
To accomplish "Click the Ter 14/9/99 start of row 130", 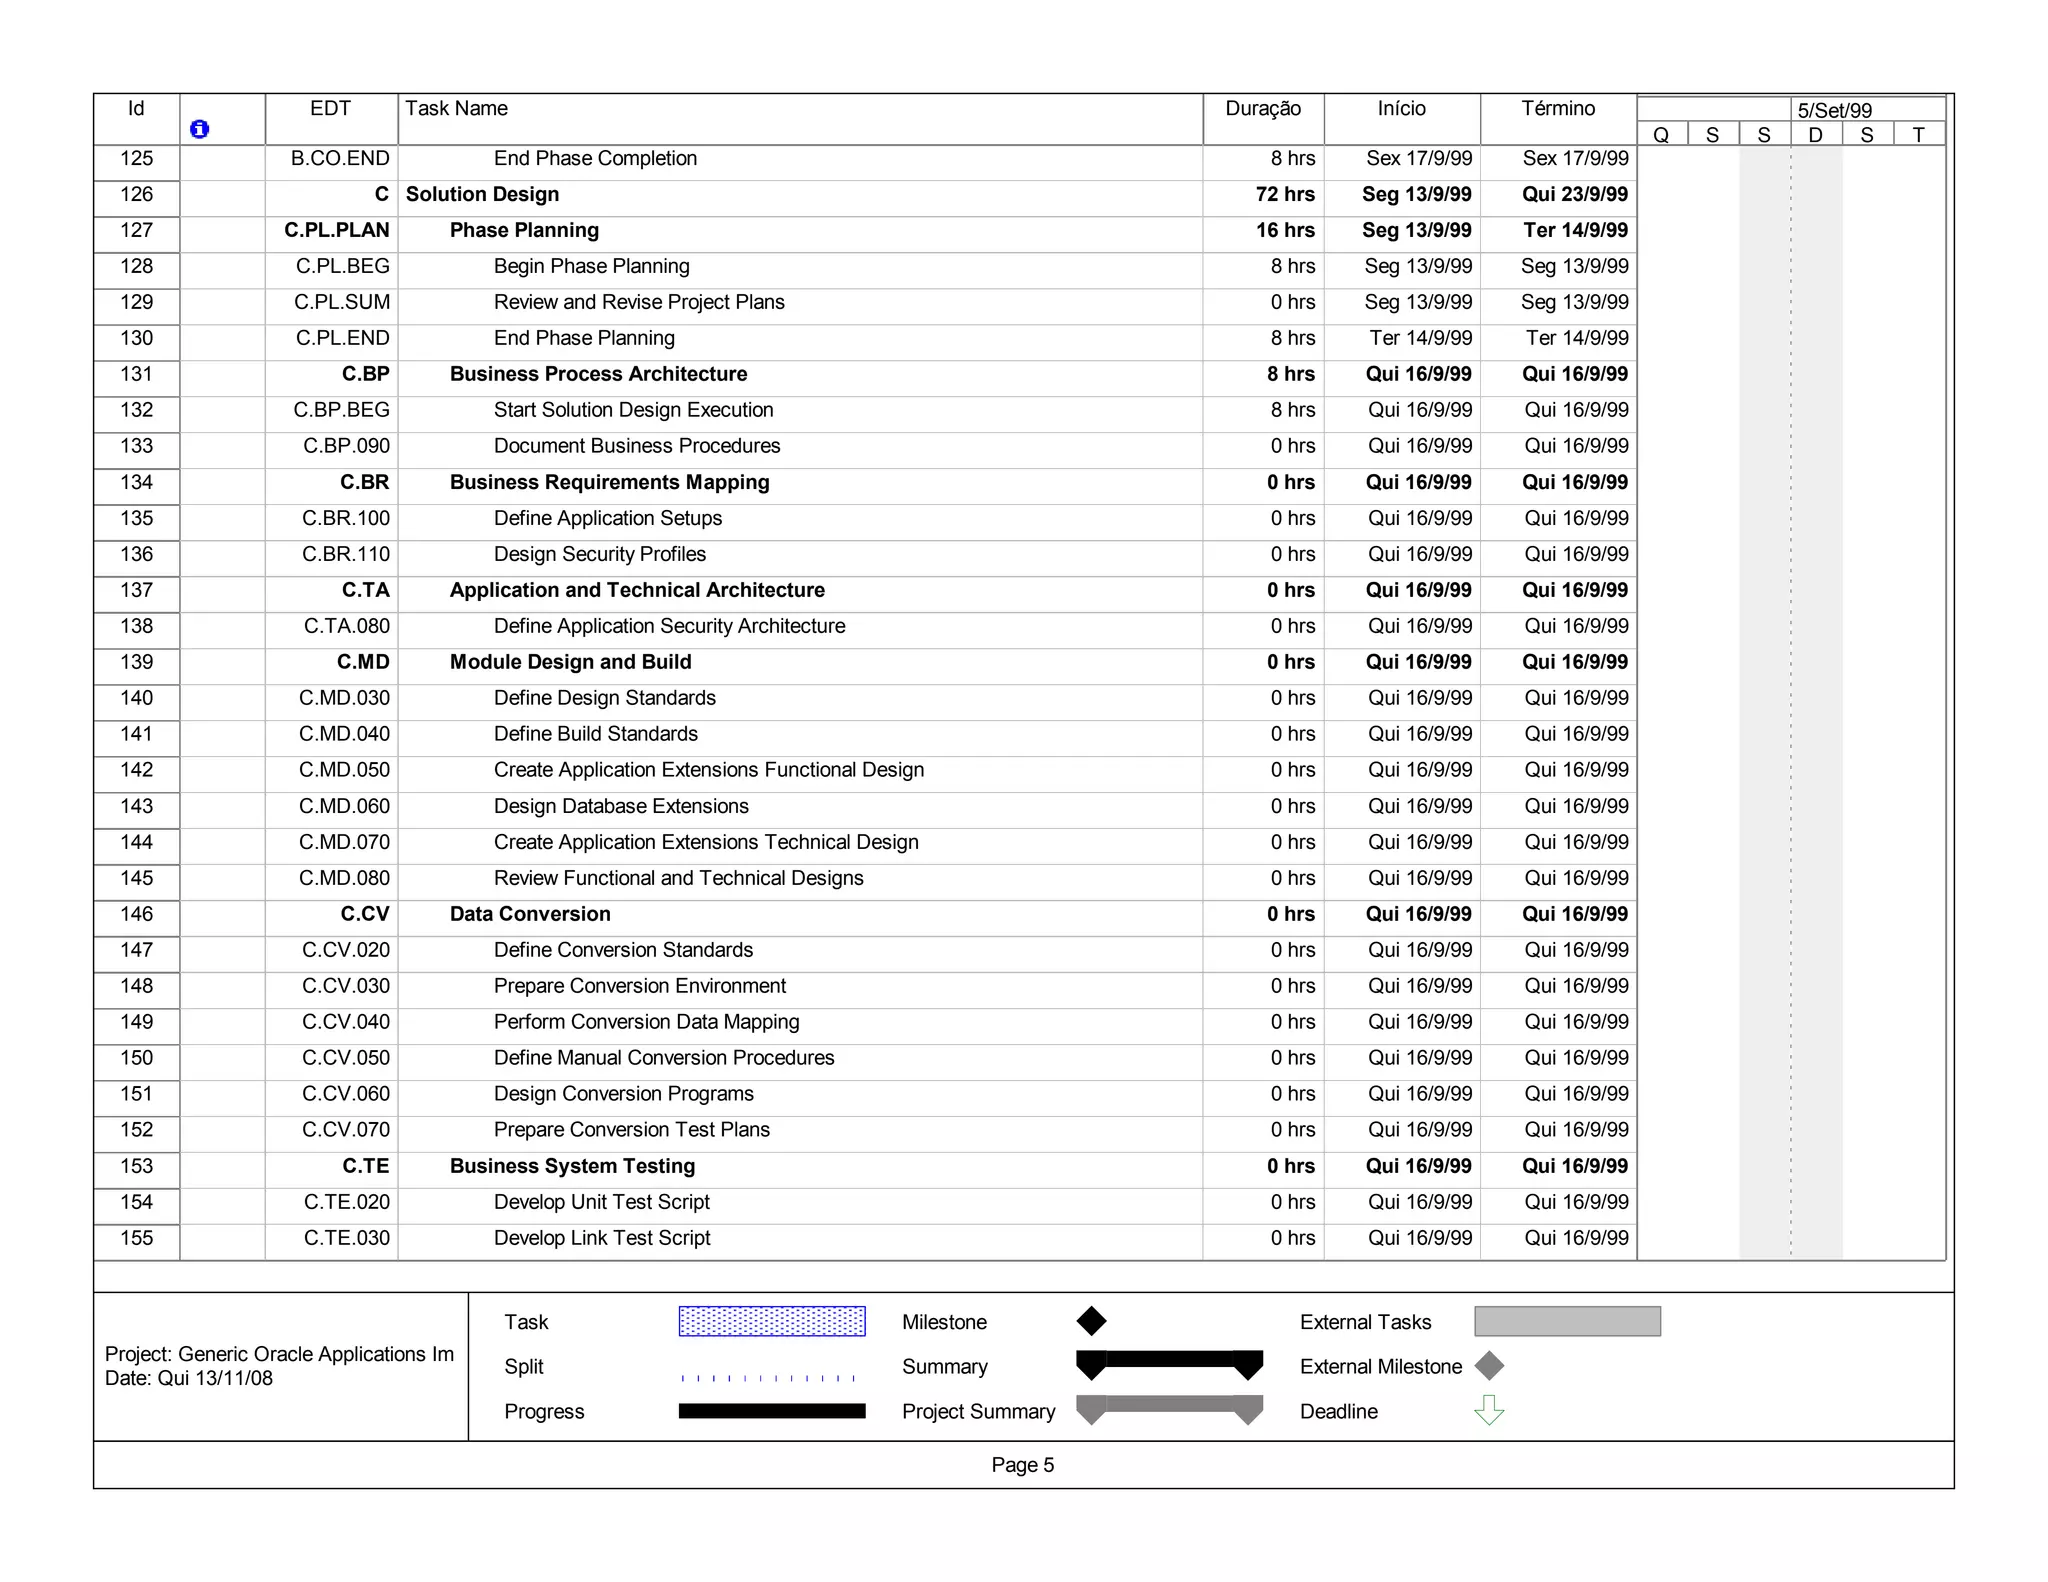I will pyautogui.click(x=1420, y=338).
